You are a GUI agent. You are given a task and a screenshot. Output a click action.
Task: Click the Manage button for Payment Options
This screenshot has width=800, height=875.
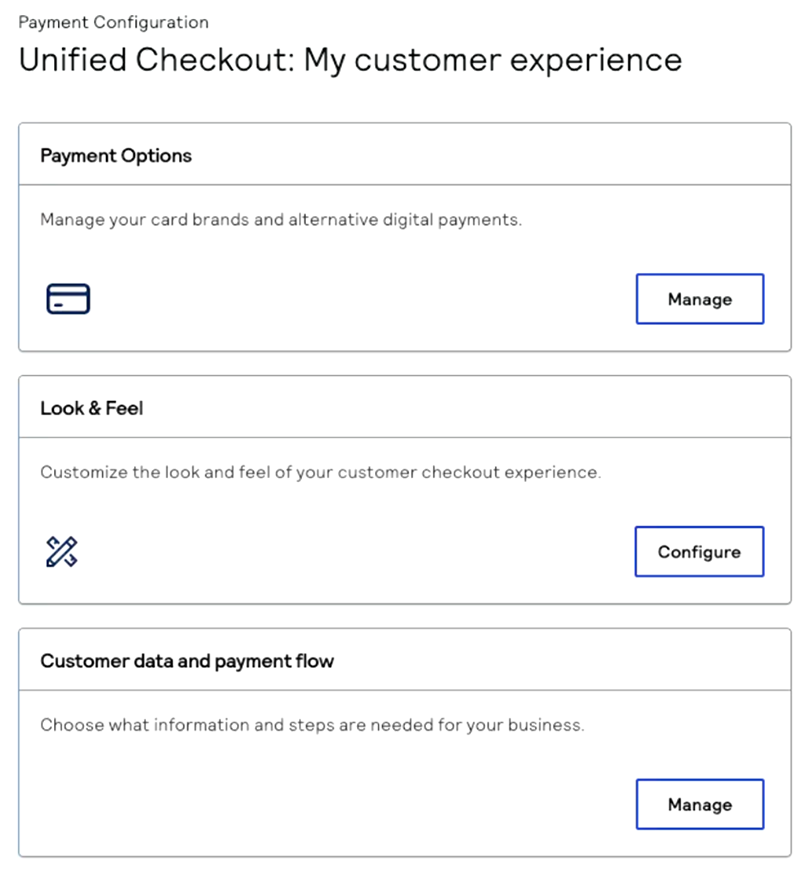pos(699,299)
